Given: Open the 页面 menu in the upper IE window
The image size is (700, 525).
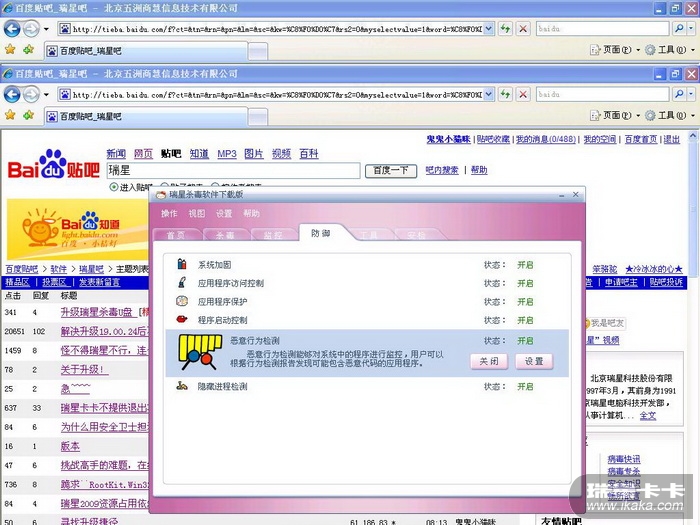Looking at the screenshot, I should click(615, 50).
